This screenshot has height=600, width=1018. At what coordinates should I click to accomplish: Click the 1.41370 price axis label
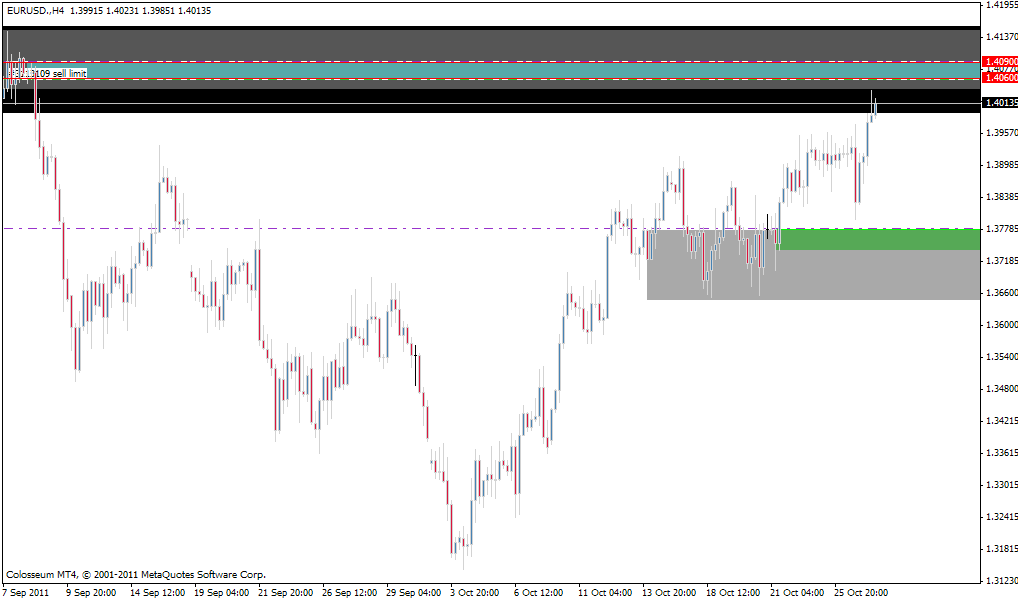1002,37
